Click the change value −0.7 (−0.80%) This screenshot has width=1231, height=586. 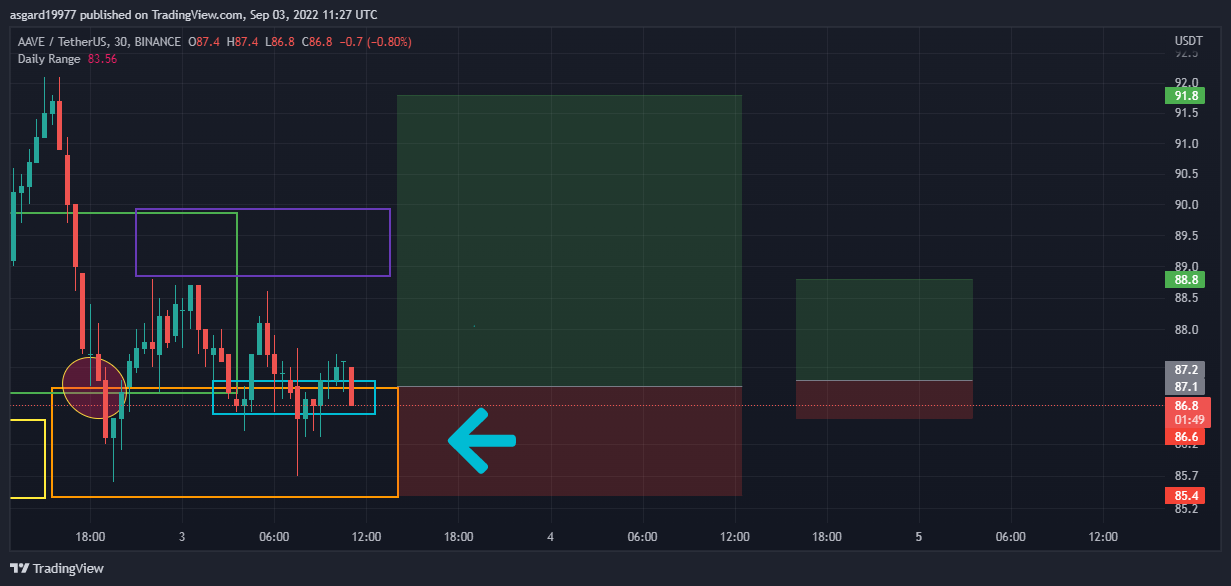378,42
